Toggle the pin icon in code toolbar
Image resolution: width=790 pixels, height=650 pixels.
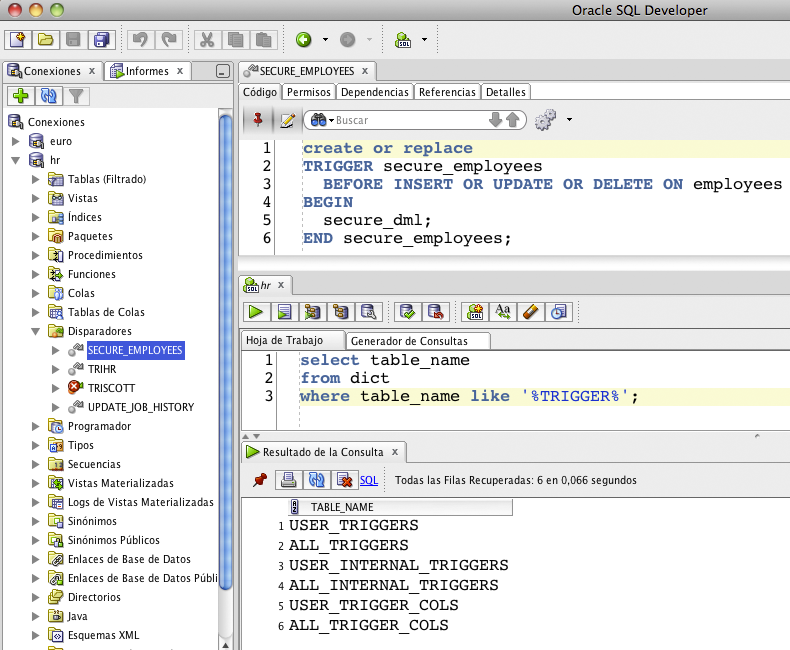coord(258,120)
